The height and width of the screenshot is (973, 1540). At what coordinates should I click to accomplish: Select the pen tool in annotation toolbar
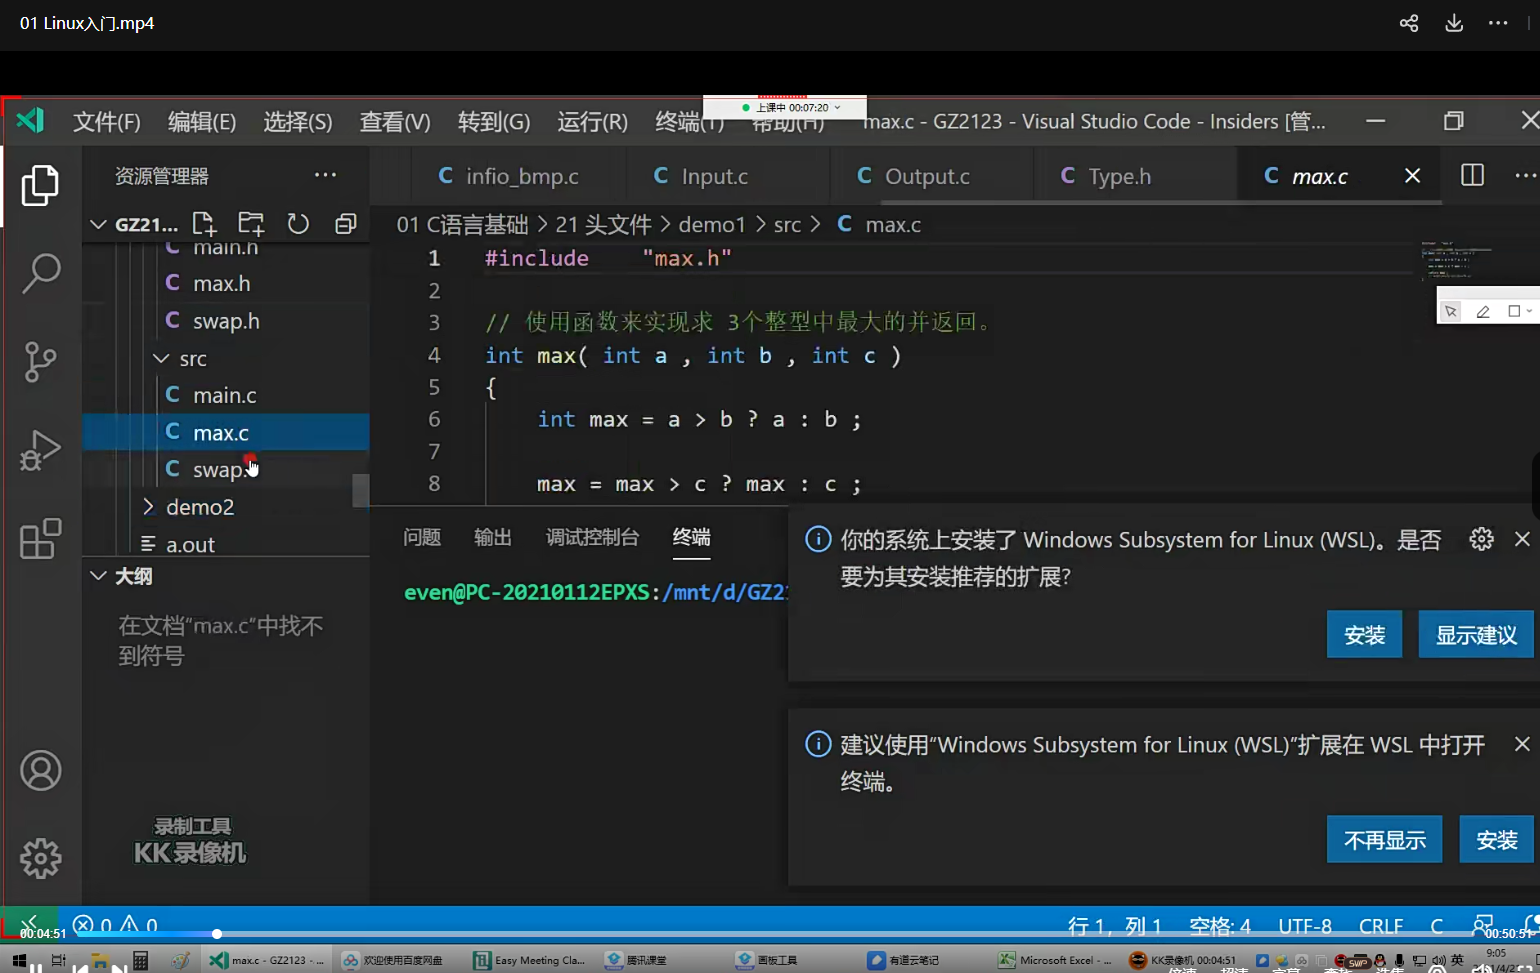[1483, 311]
